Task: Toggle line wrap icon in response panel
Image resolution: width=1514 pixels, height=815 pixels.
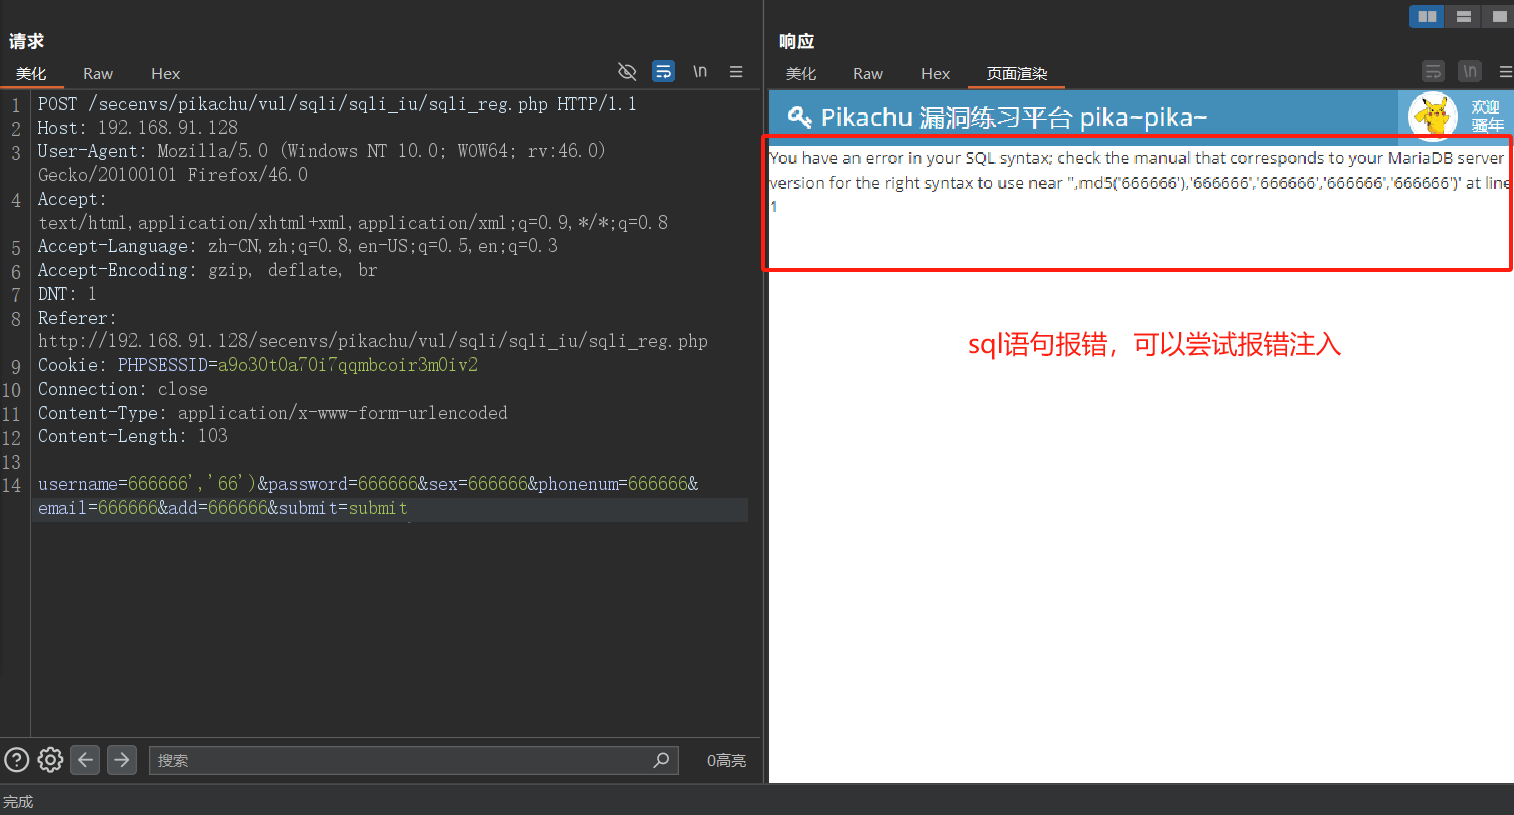Action: pos(1433,72)
